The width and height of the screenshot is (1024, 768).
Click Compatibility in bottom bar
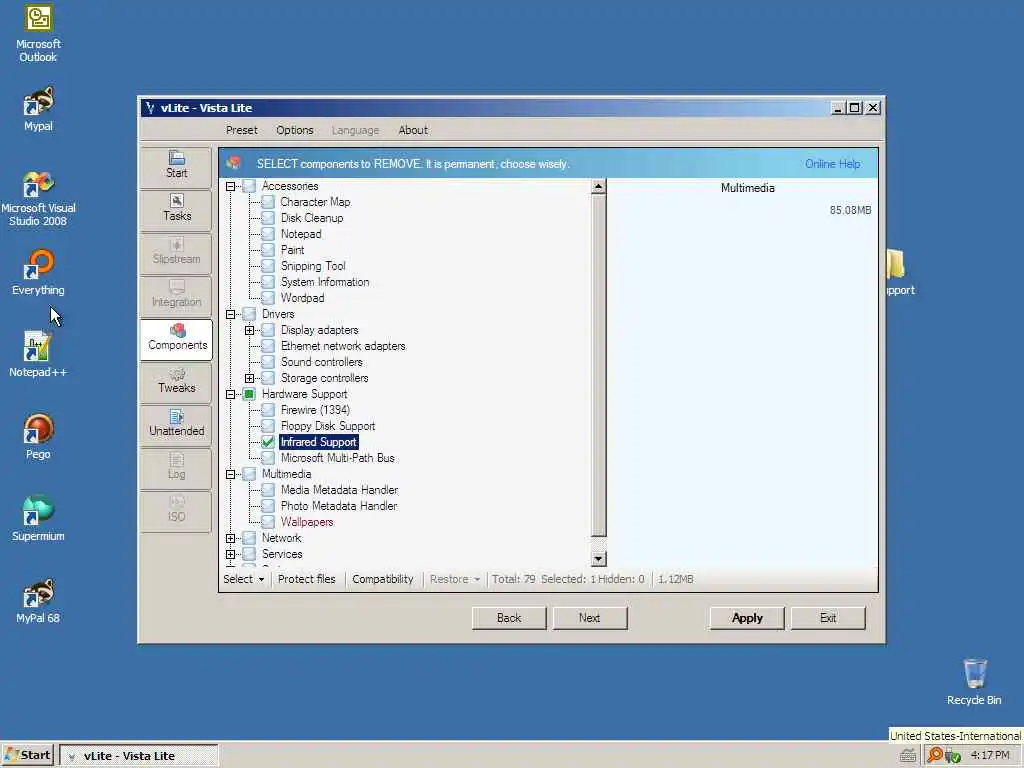(383, 579)
